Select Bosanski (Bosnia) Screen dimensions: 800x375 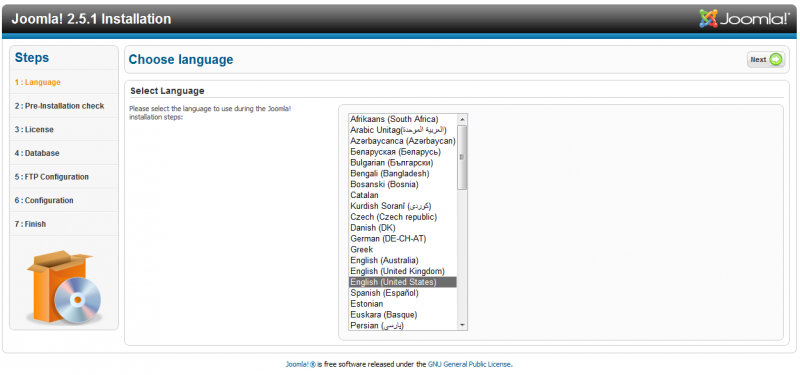tap(403, 184)
